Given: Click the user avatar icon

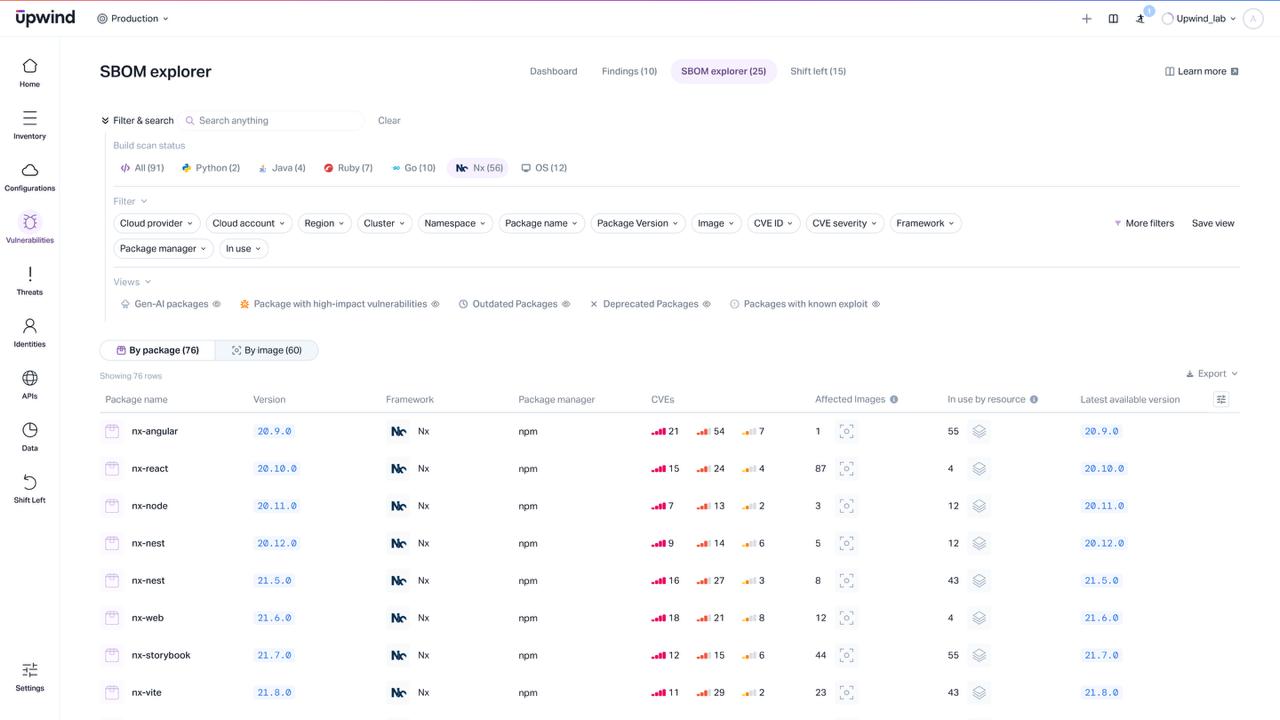Looking at the screenshot, I should 1253,18.
